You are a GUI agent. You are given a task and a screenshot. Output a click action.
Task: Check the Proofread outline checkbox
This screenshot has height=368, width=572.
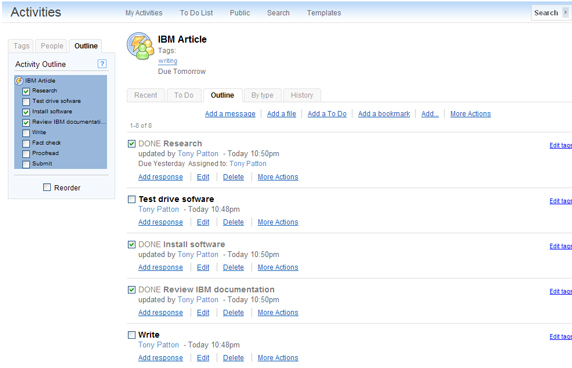click(26, 154)
